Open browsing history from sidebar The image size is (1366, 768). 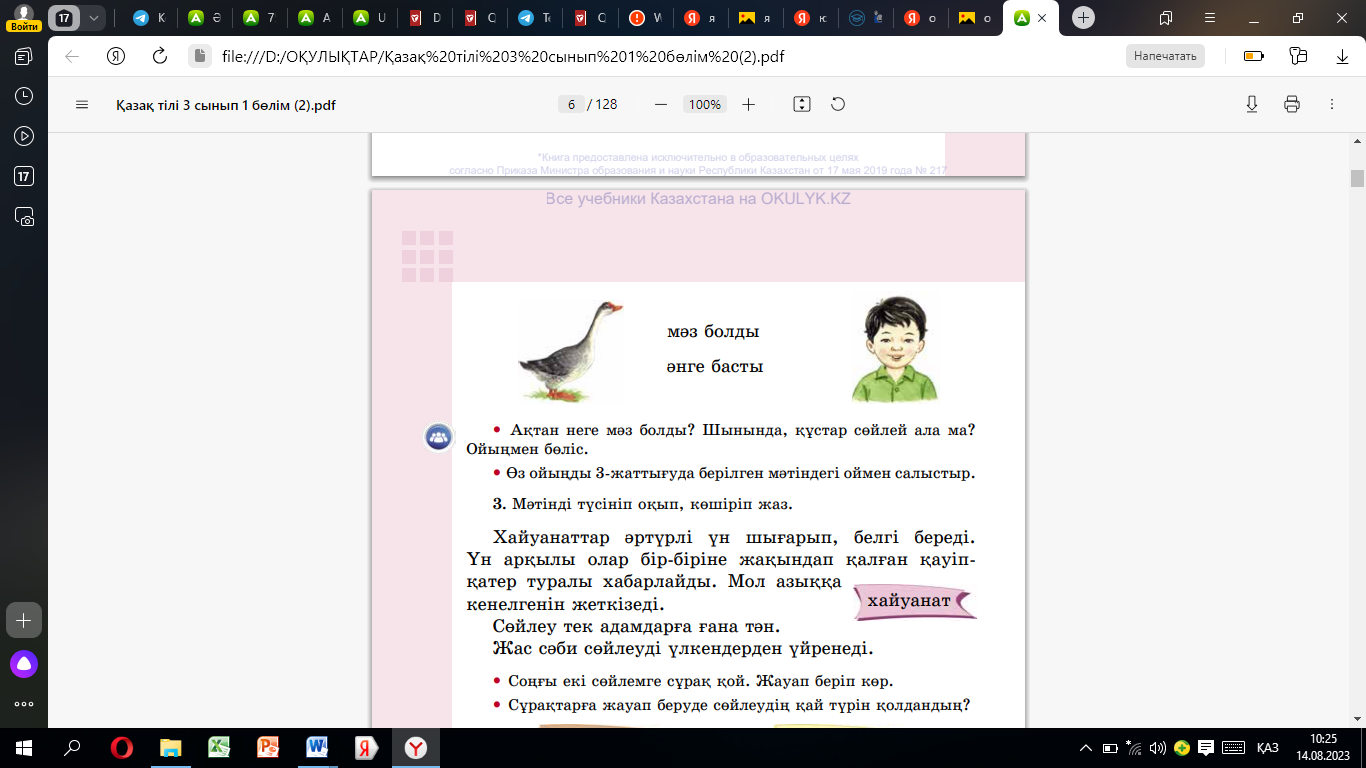coord(24,96)
